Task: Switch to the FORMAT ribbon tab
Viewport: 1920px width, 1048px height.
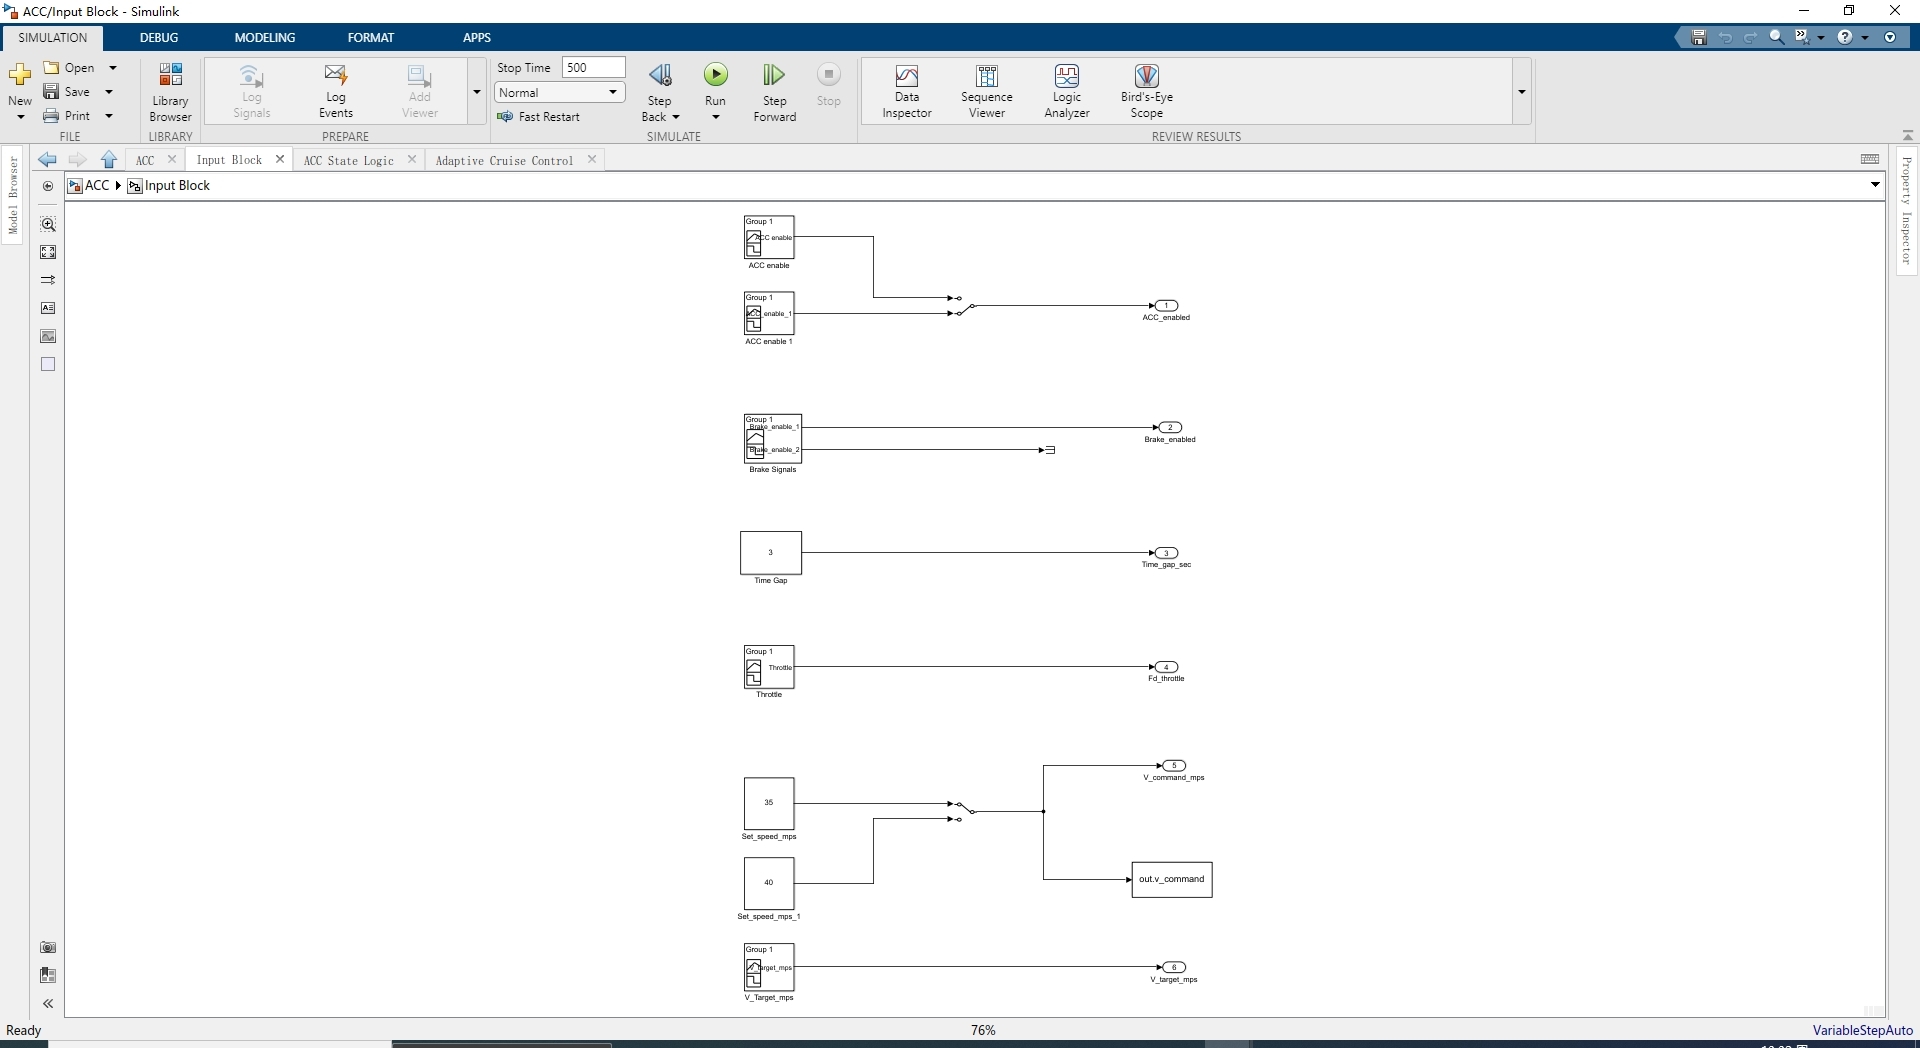Action: click(x=371, y=38)
